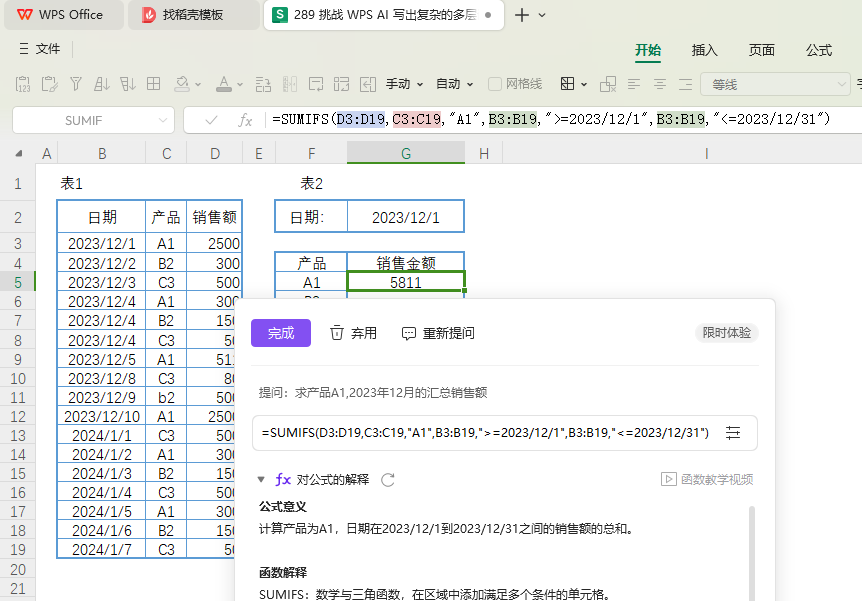Viewport: 862px width, 601px height.
Task: Select row 5 header
Action: point(18,282)
